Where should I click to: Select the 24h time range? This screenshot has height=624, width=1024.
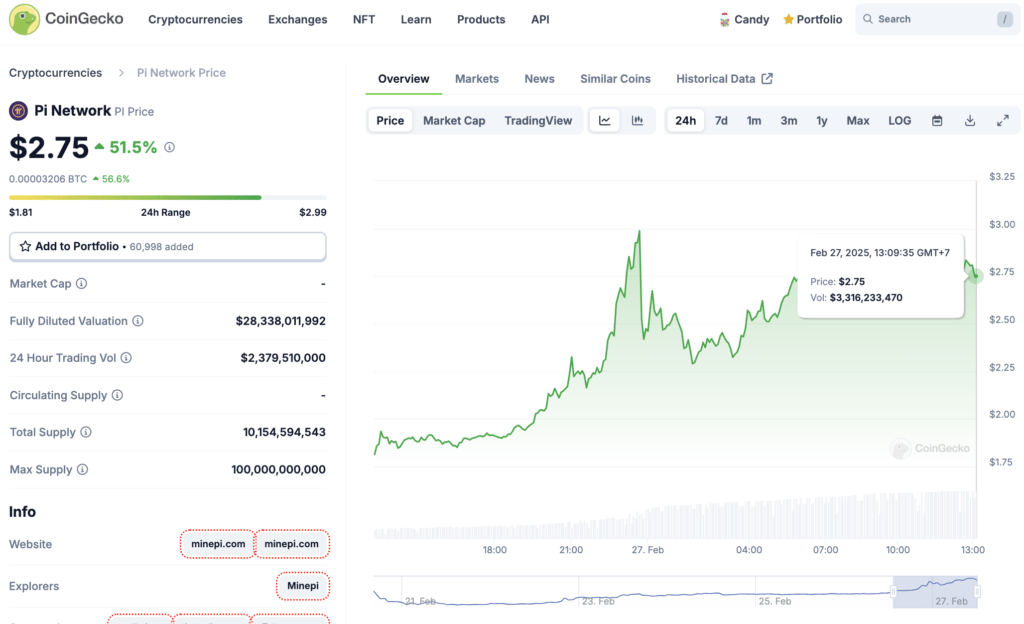coord(685,121)
